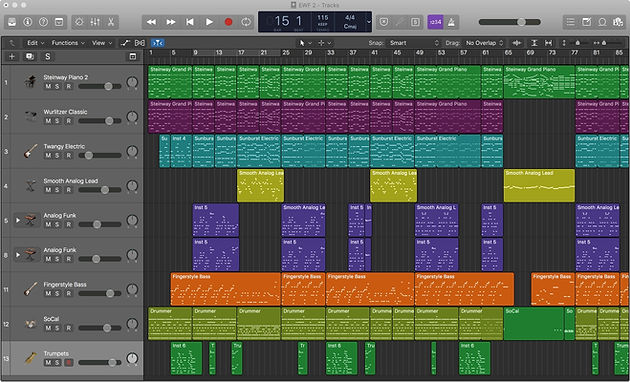
Task: Start playback with the Play button
Action: pos(209,22)
